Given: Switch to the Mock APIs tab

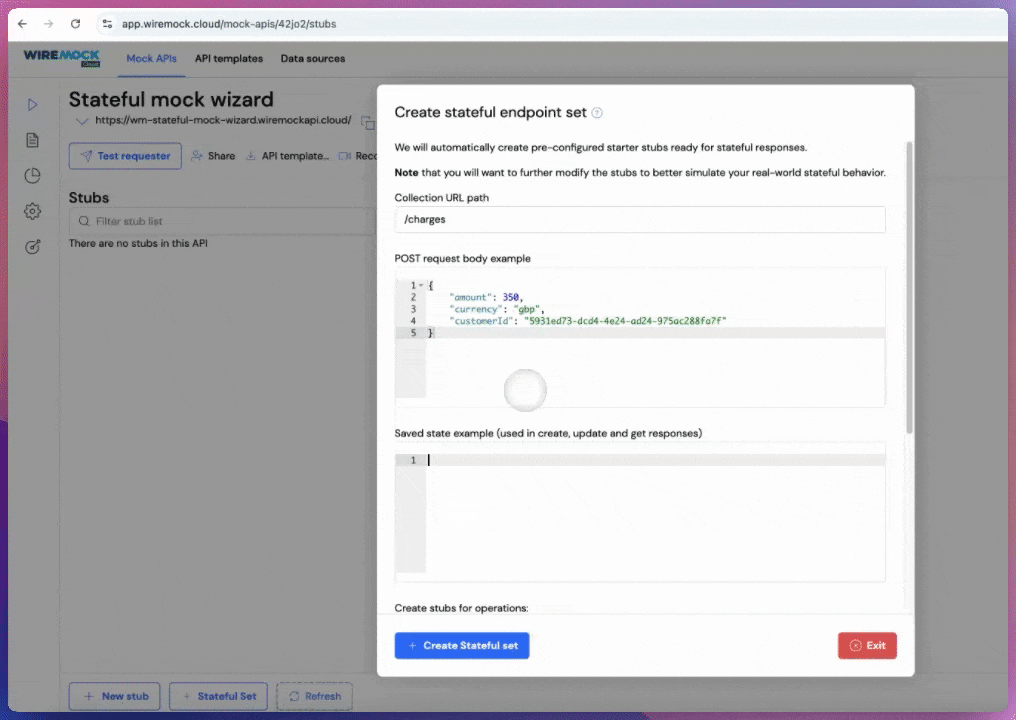Looking at the screenshot, I should point(151,58).
